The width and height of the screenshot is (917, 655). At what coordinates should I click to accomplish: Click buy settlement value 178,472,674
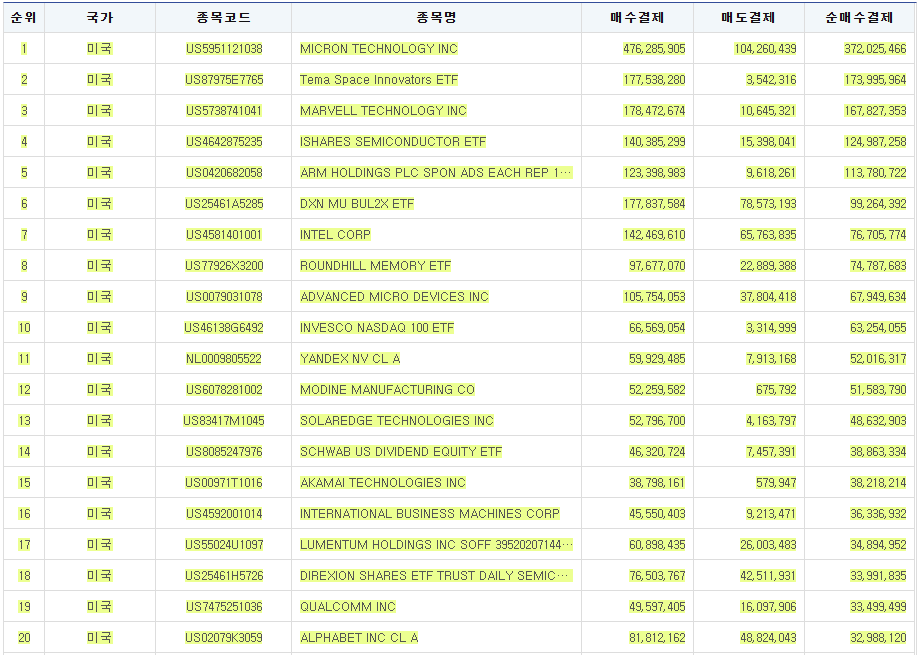tap(654, 111)
